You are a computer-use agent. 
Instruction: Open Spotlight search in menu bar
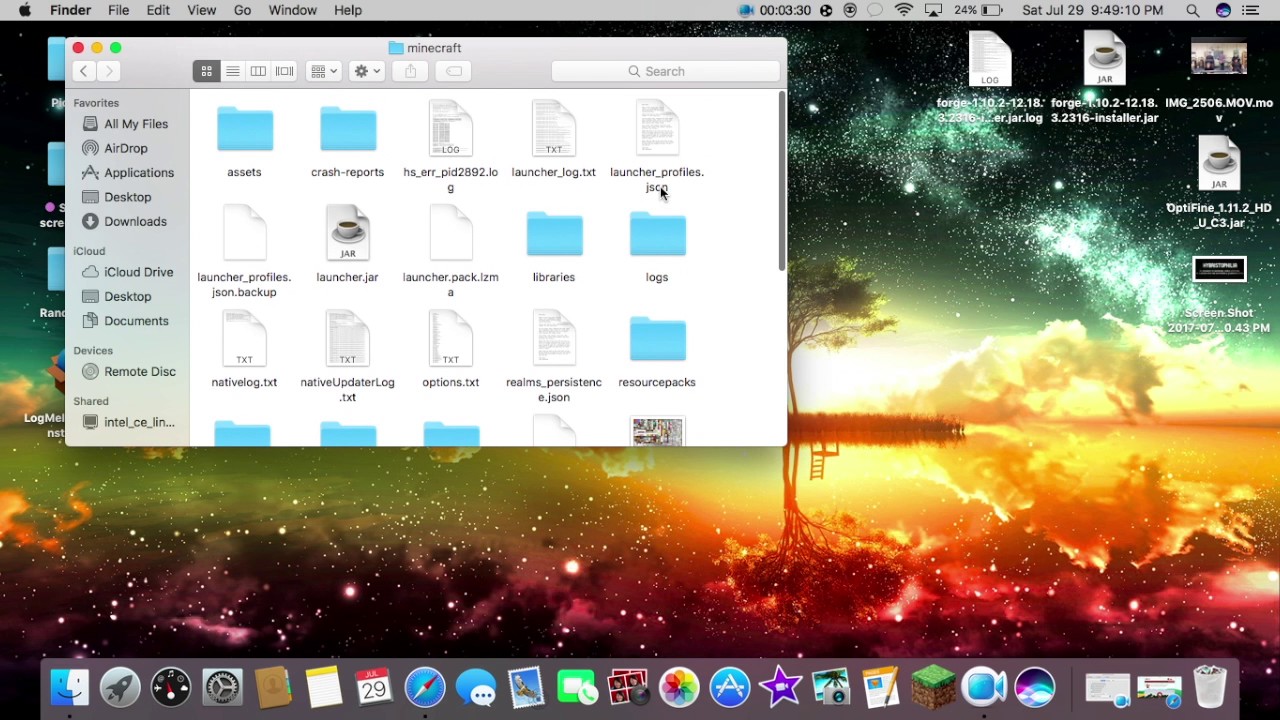point(1193,10)
